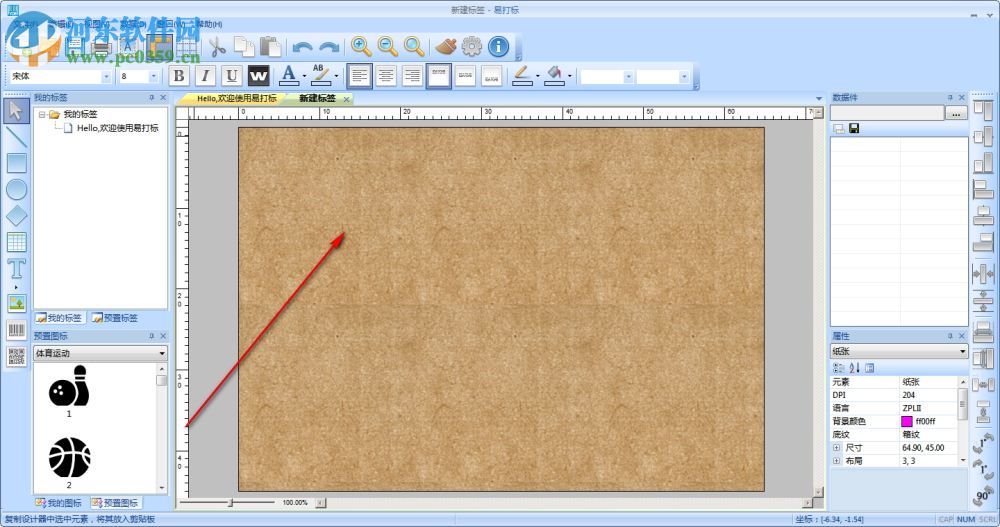Switch to the Hello,欢迎使用易打标 document tab
The image size is (1000, 527).
click(237, 98)
